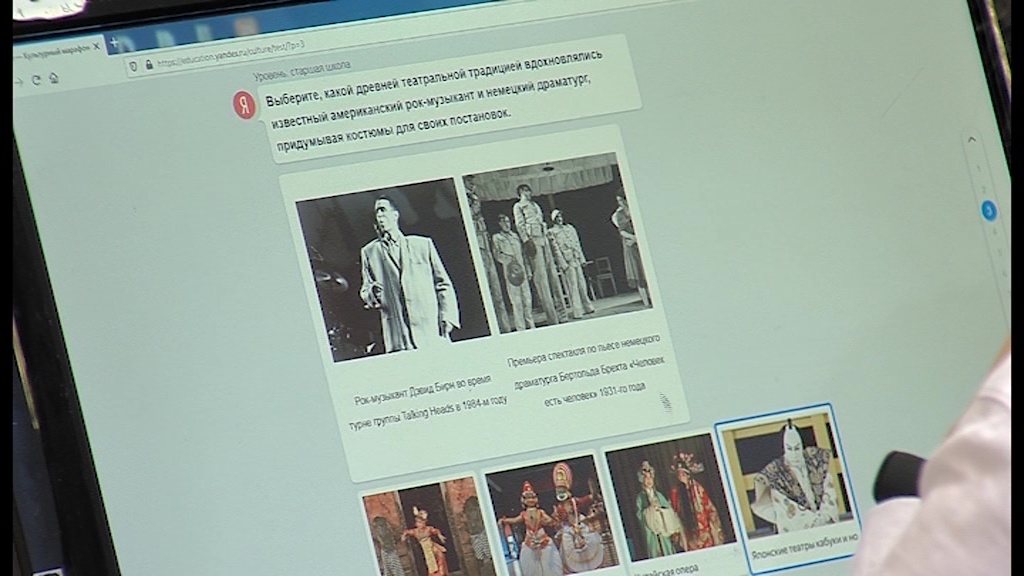Go to question 1 in the navigator
Viewport: 1024px width, 576px height.
click(979, 167)
